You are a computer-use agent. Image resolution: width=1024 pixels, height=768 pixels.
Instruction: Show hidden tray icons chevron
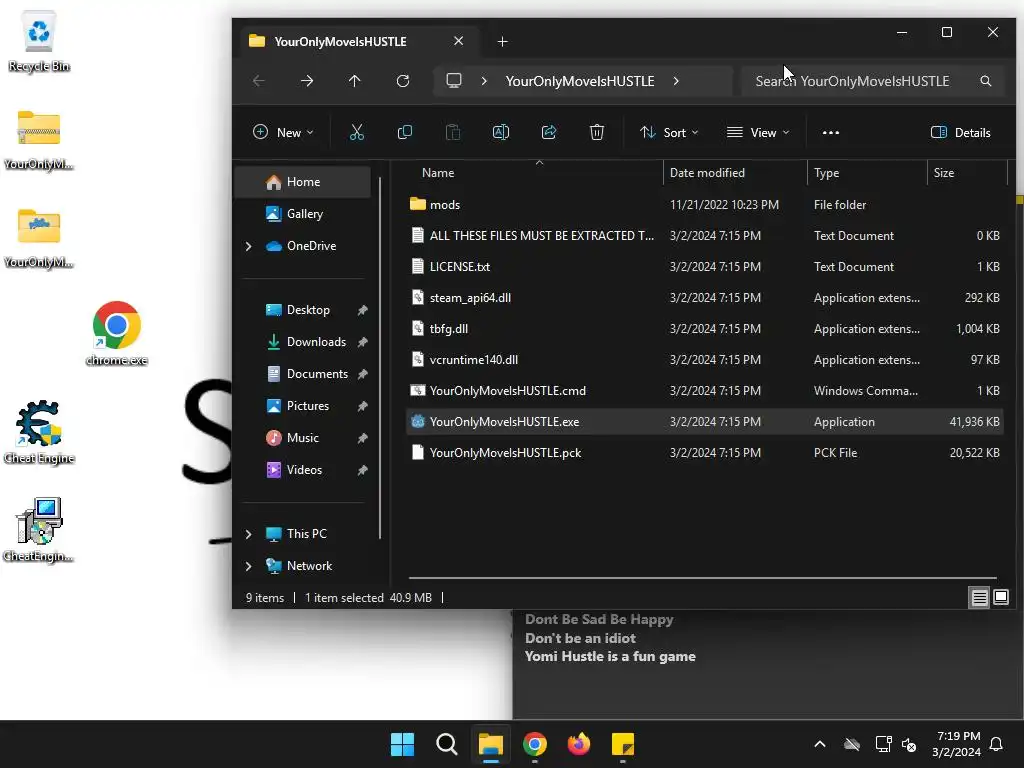(x=820, y=744)
